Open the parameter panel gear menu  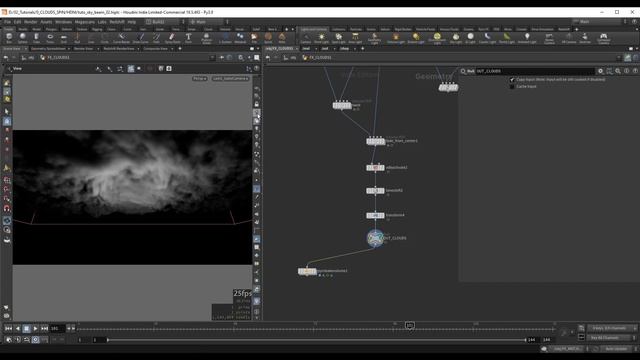(600, 71)
